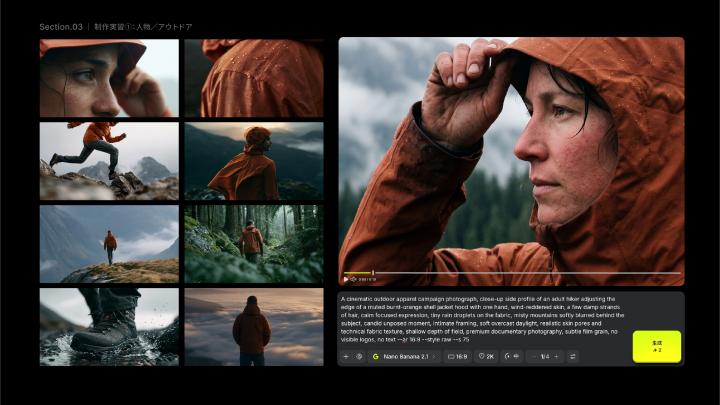Click the yellow 生成 generate button
The image size is (720, 405).
(657, 346)
